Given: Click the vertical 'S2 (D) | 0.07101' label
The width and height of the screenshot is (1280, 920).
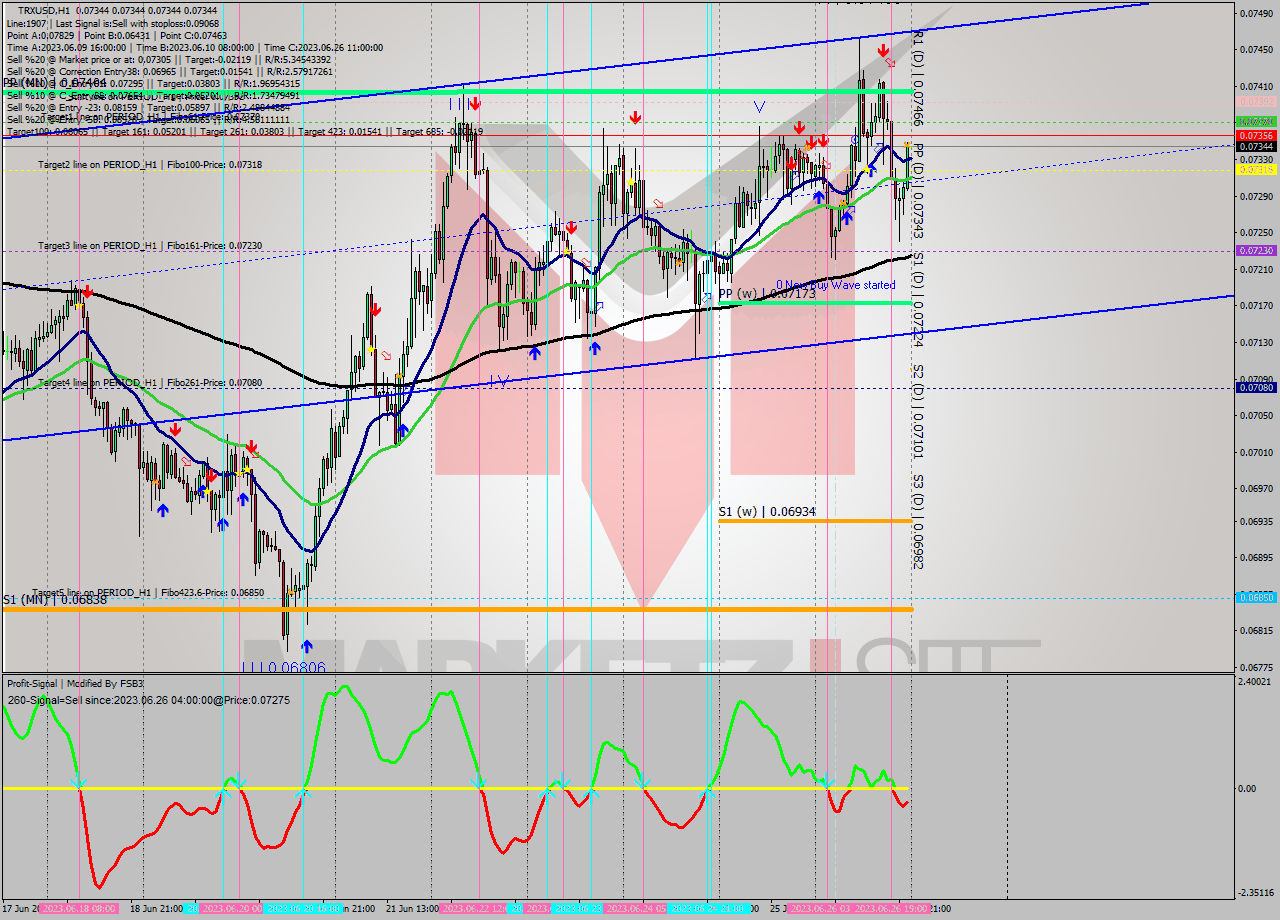Looking at the screenshot, I should (917, 410).
